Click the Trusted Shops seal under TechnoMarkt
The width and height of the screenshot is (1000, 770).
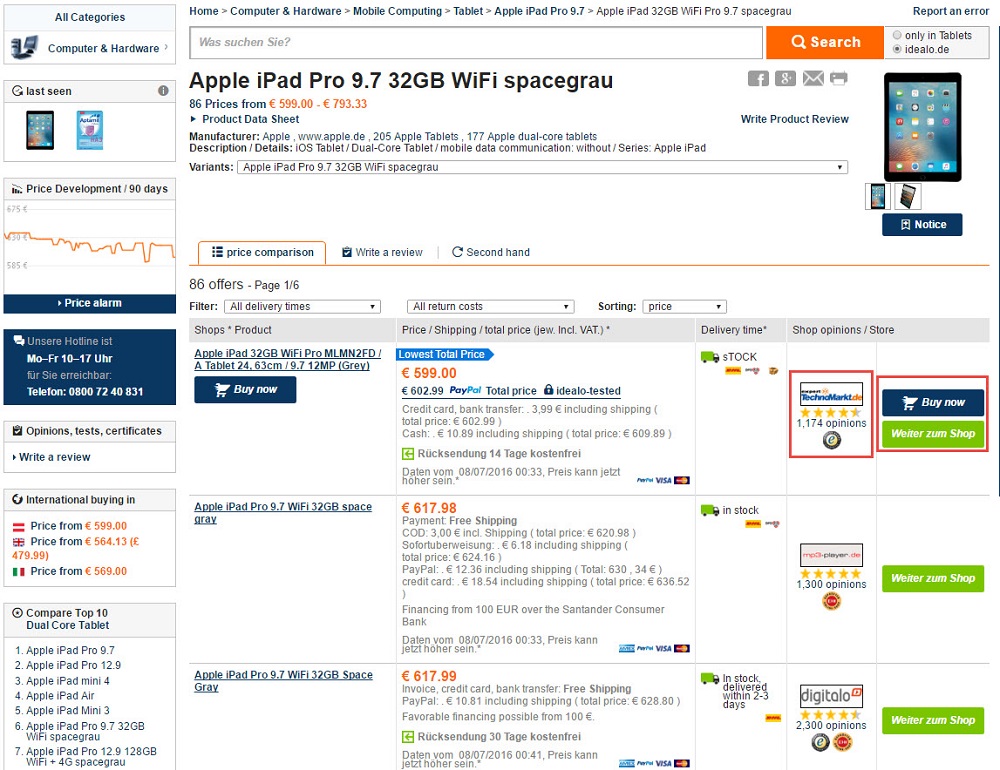[831, 440]
